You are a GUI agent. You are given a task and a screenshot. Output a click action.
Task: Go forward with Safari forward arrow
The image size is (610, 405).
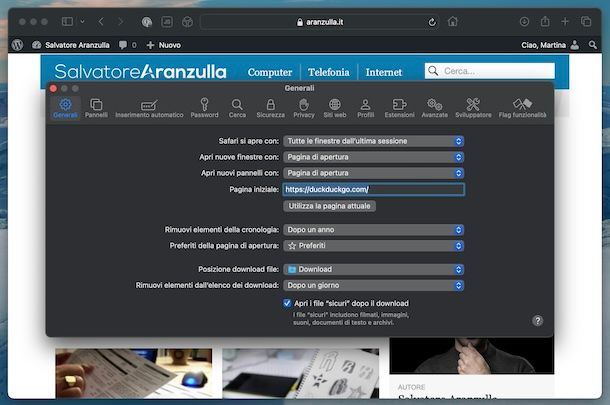(x=121, y=21)
